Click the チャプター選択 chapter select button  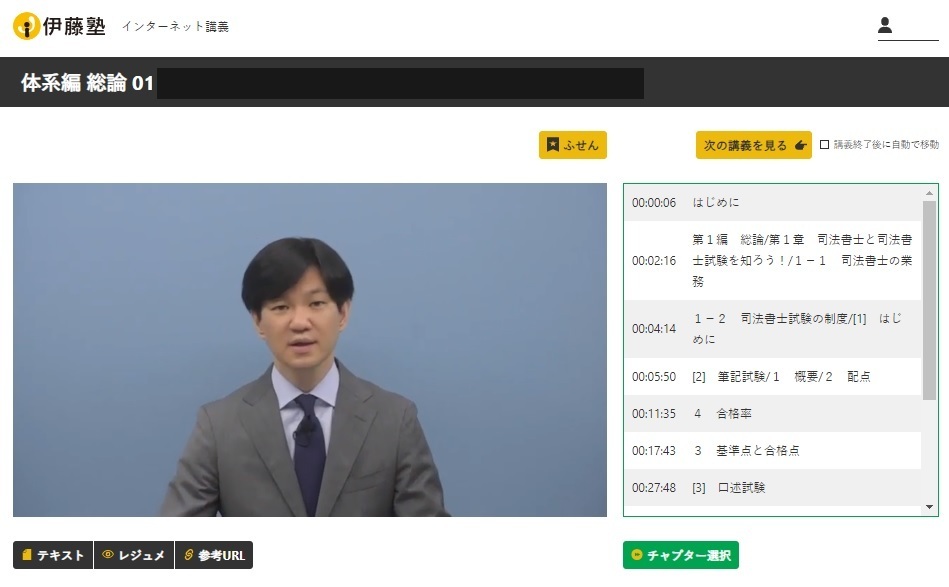coord(680,555)
